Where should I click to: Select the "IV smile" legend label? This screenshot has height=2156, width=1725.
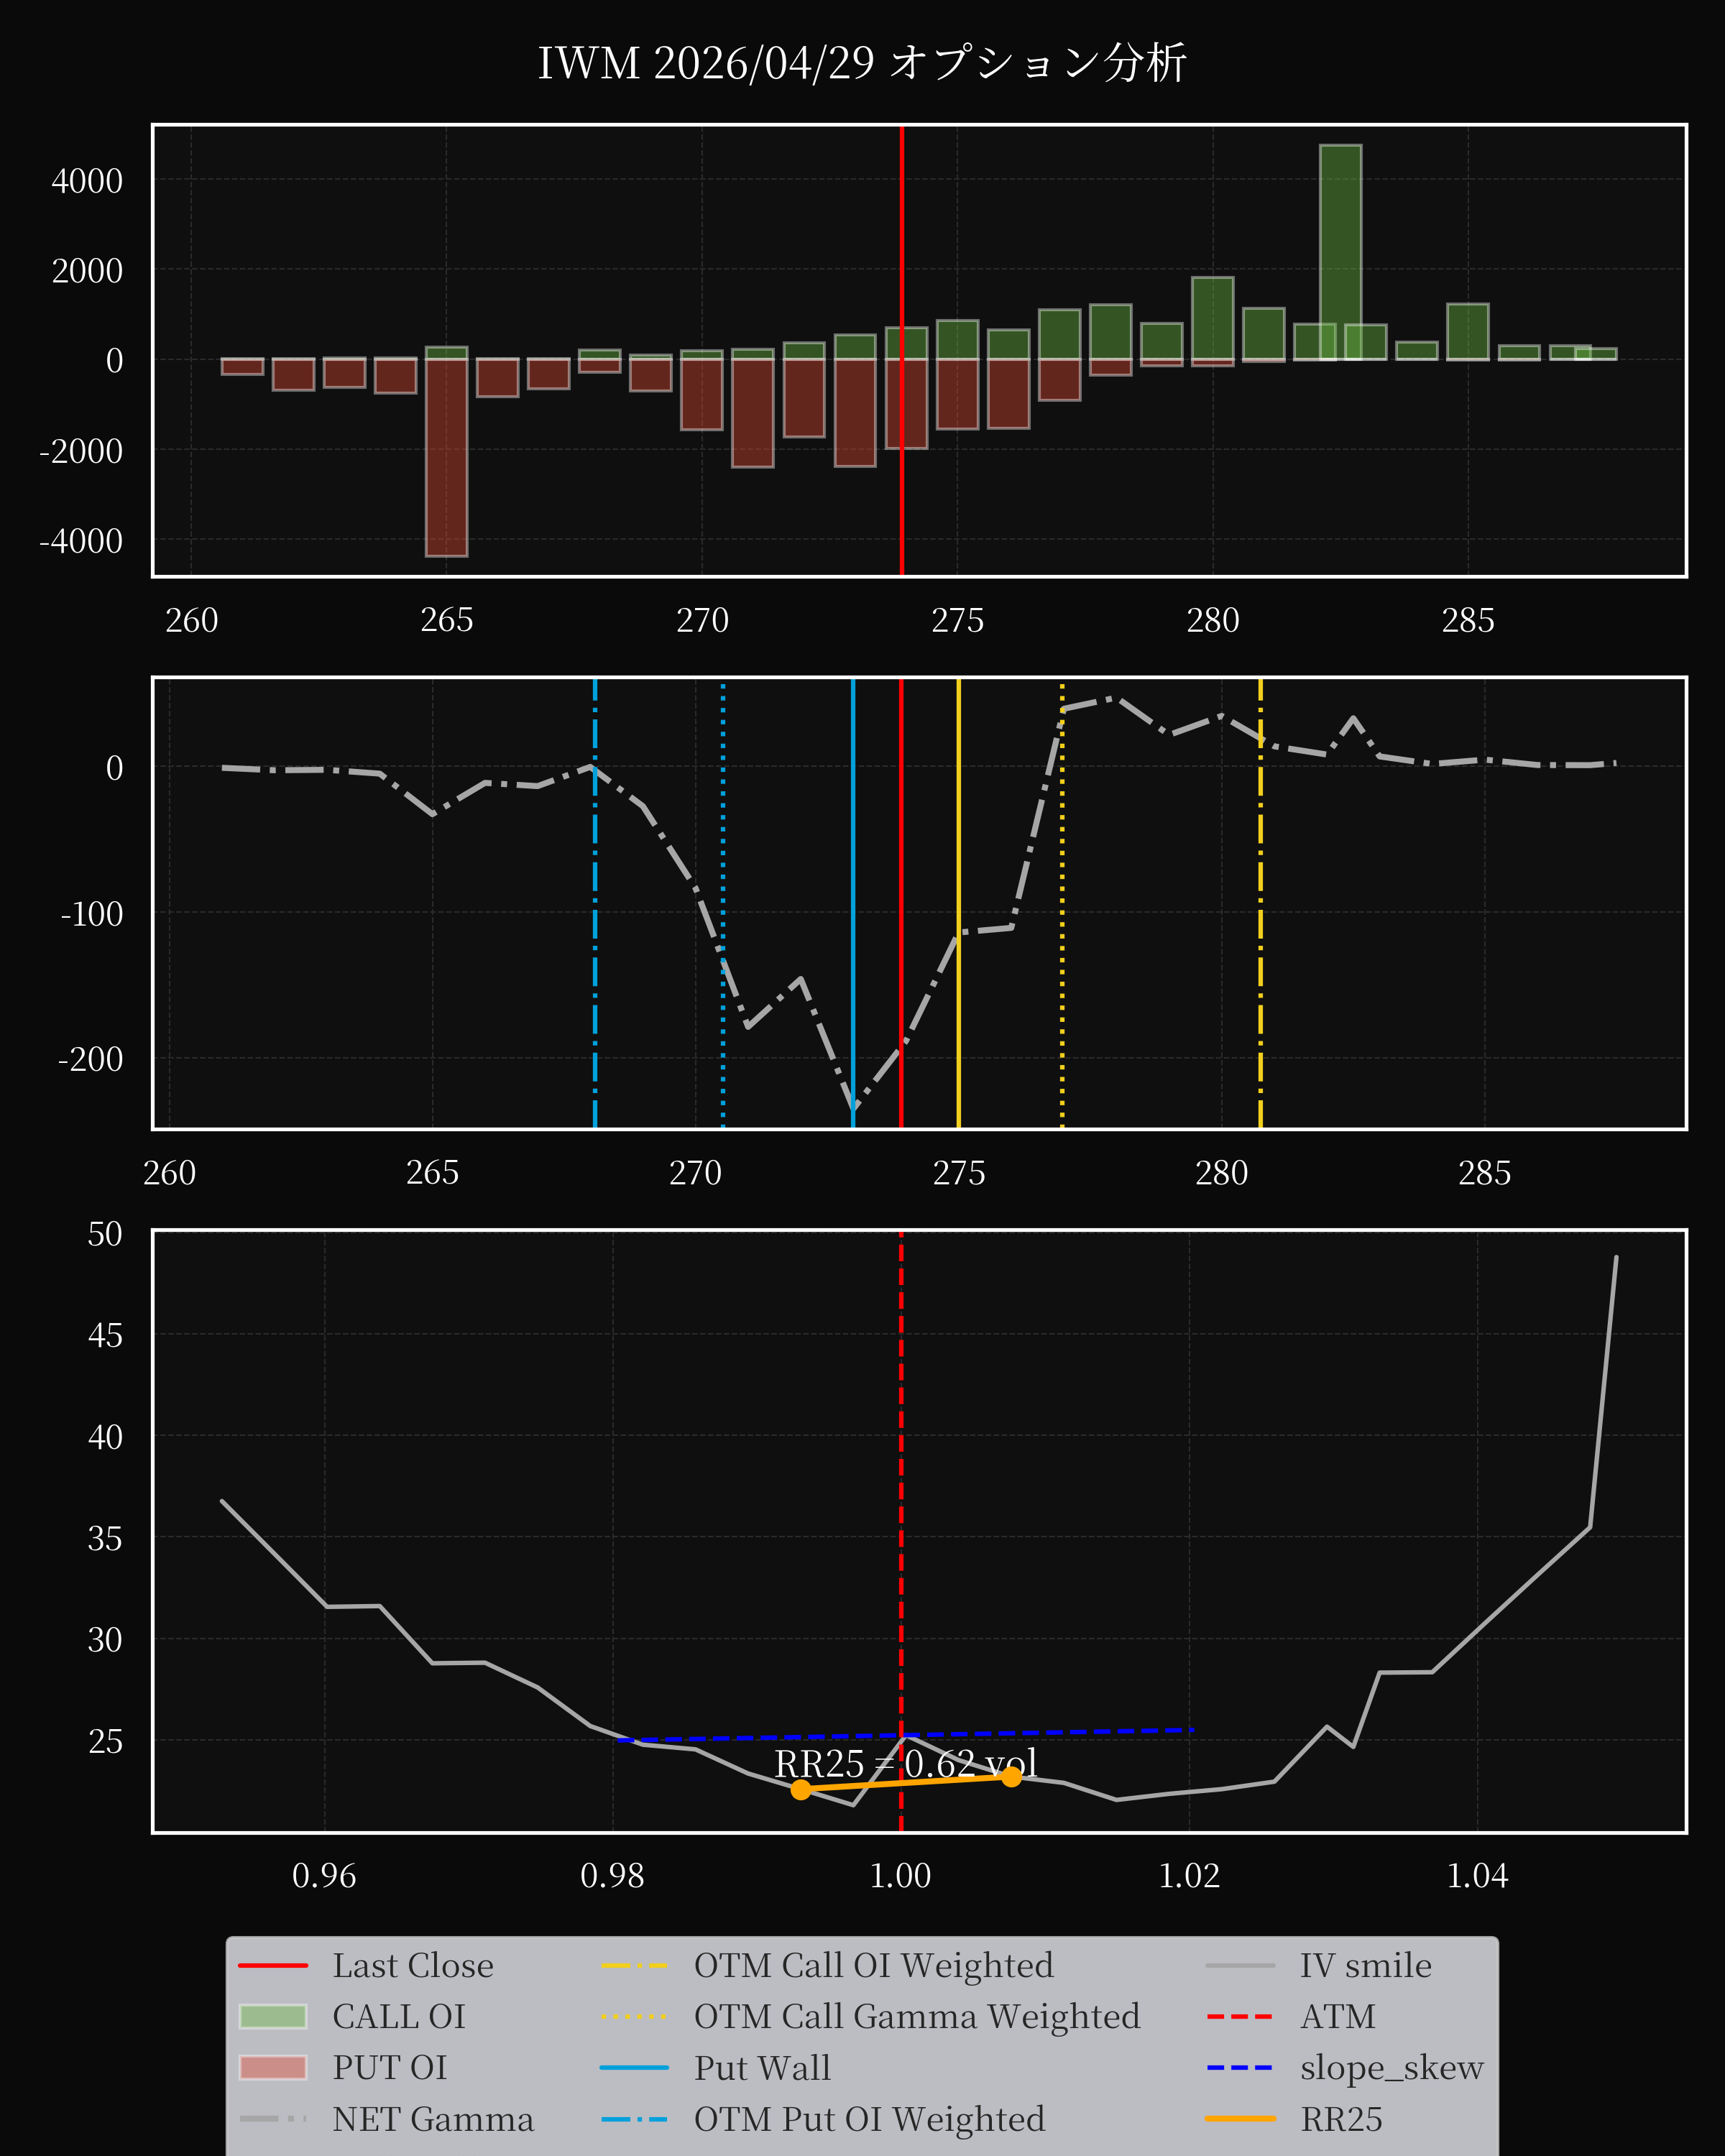coord(1366,1965)
